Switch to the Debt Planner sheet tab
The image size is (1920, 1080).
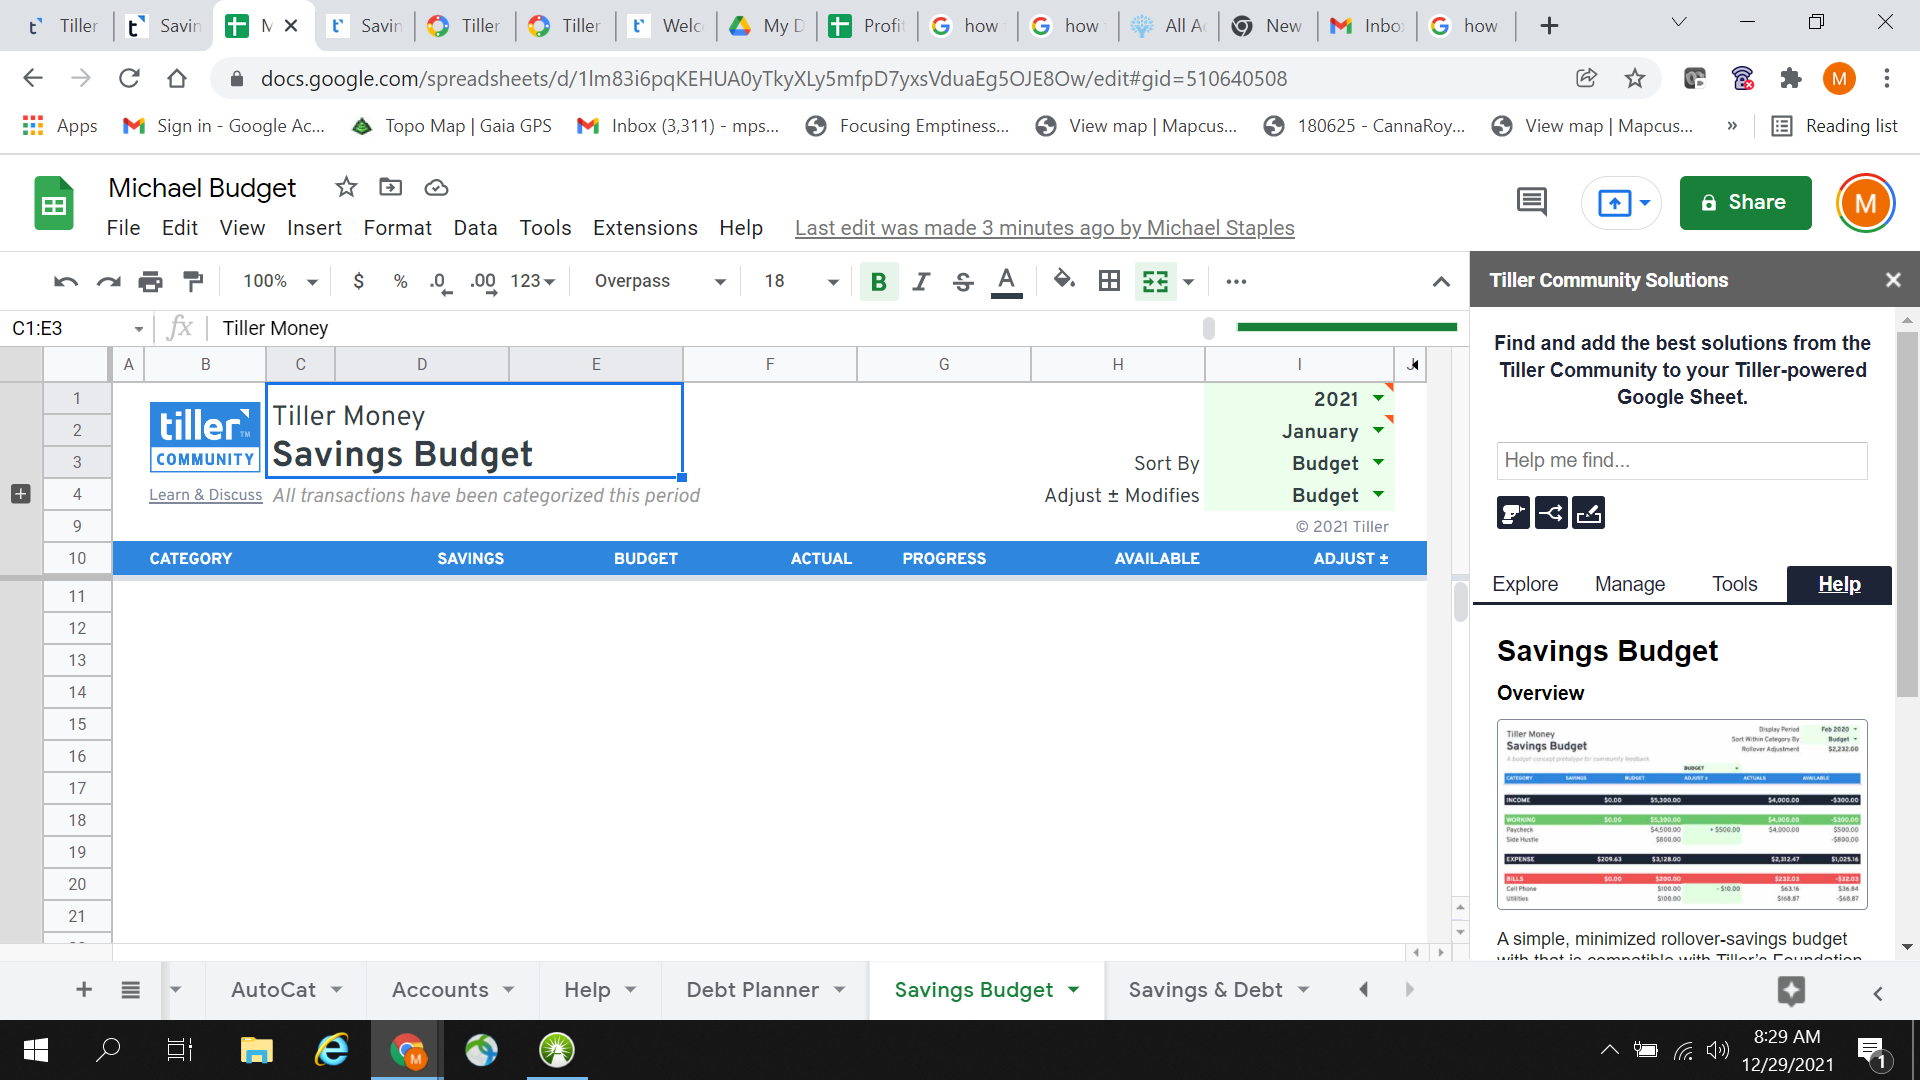(752, 989)
